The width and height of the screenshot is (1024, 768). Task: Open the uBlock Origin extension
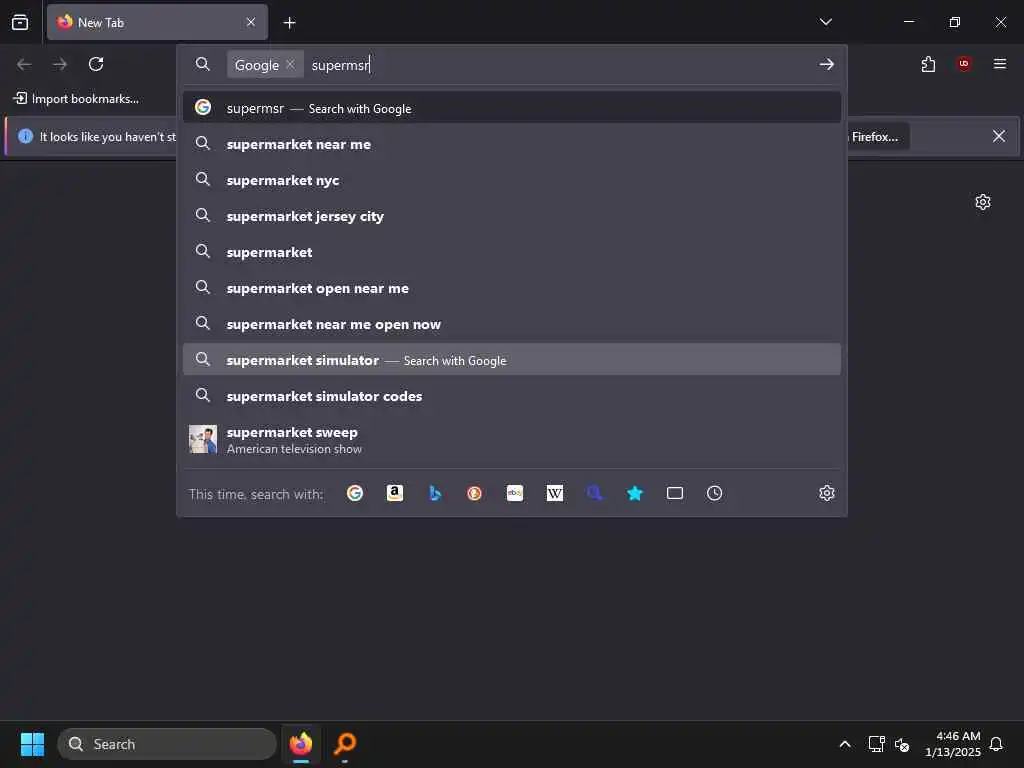(x=964, y=64)
